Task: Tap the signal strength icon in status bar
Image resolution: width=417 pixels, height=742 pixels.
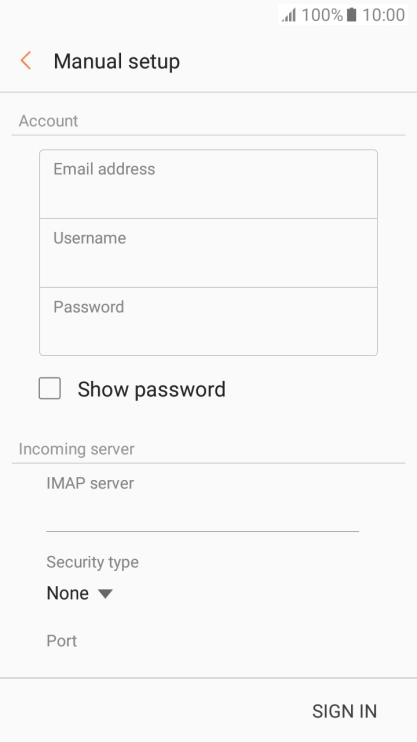Action: [x=289, y=15]
